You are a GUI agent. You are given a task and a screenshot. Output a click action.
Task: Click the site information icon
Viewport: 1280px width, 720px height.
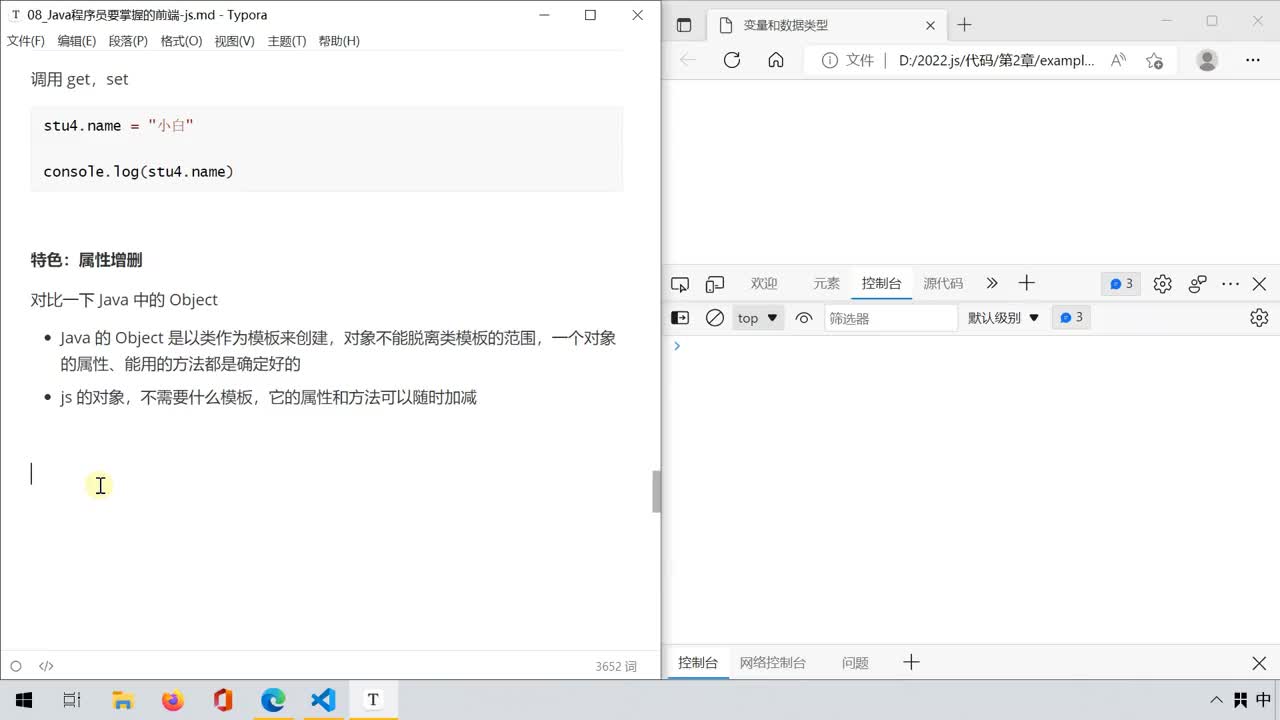pyautogui.click(x=829, y=60)
